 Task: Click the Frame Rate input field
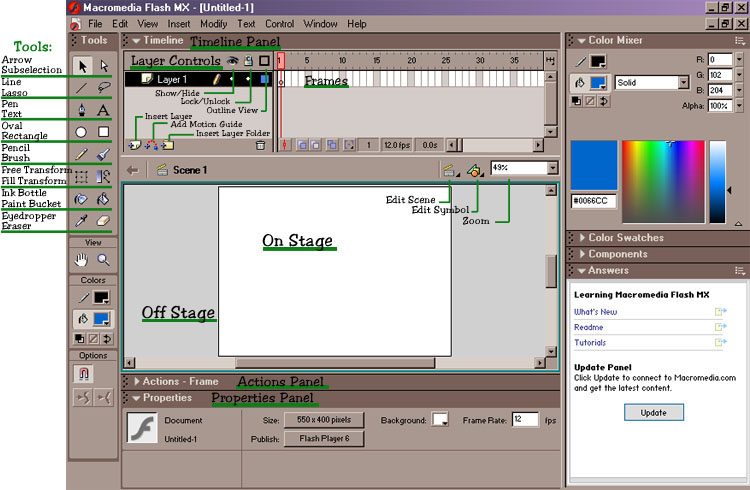pos(525,420)
